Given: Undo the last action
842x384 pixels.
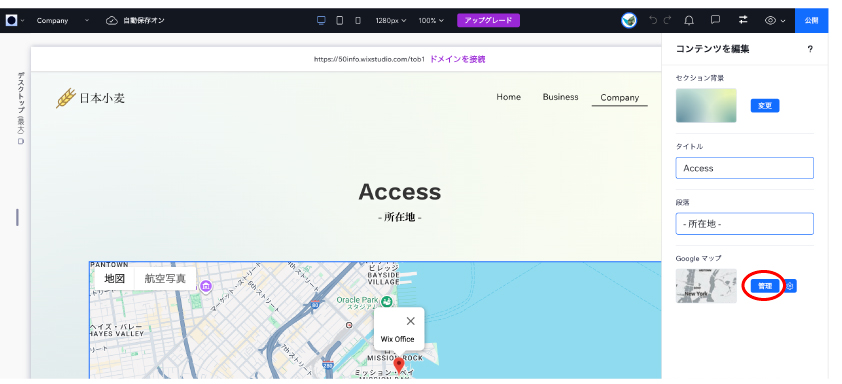Looking at the screenshot, I should (x=653, y=20).
